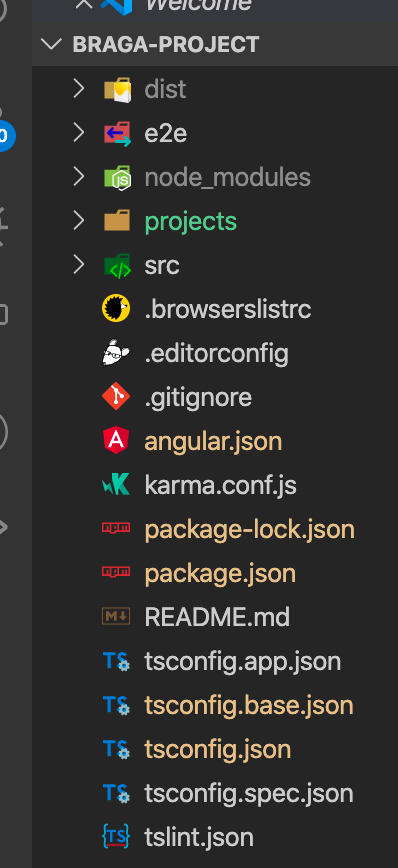Image resolution: width=398 pixels, height=868 pixels.
Task: Click the Angular icon beside angular.json
Action: point(116,441)
